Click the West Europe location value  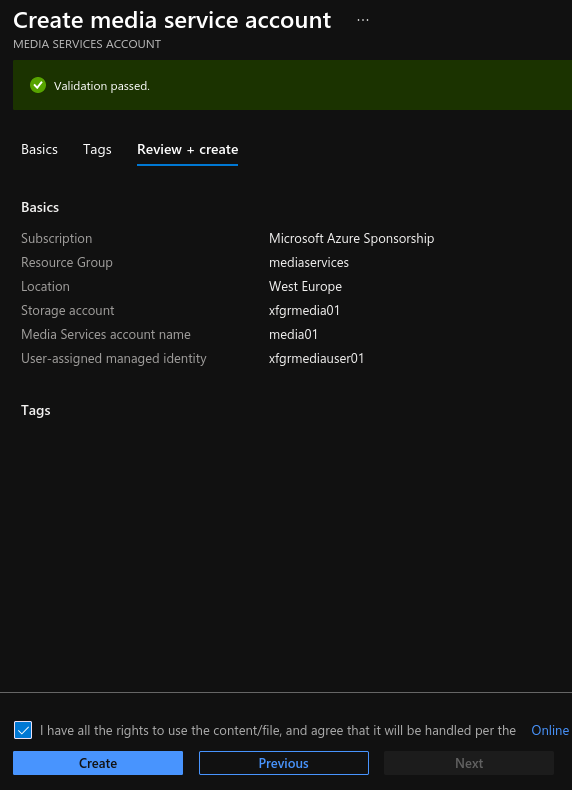(x=305, y=286)
